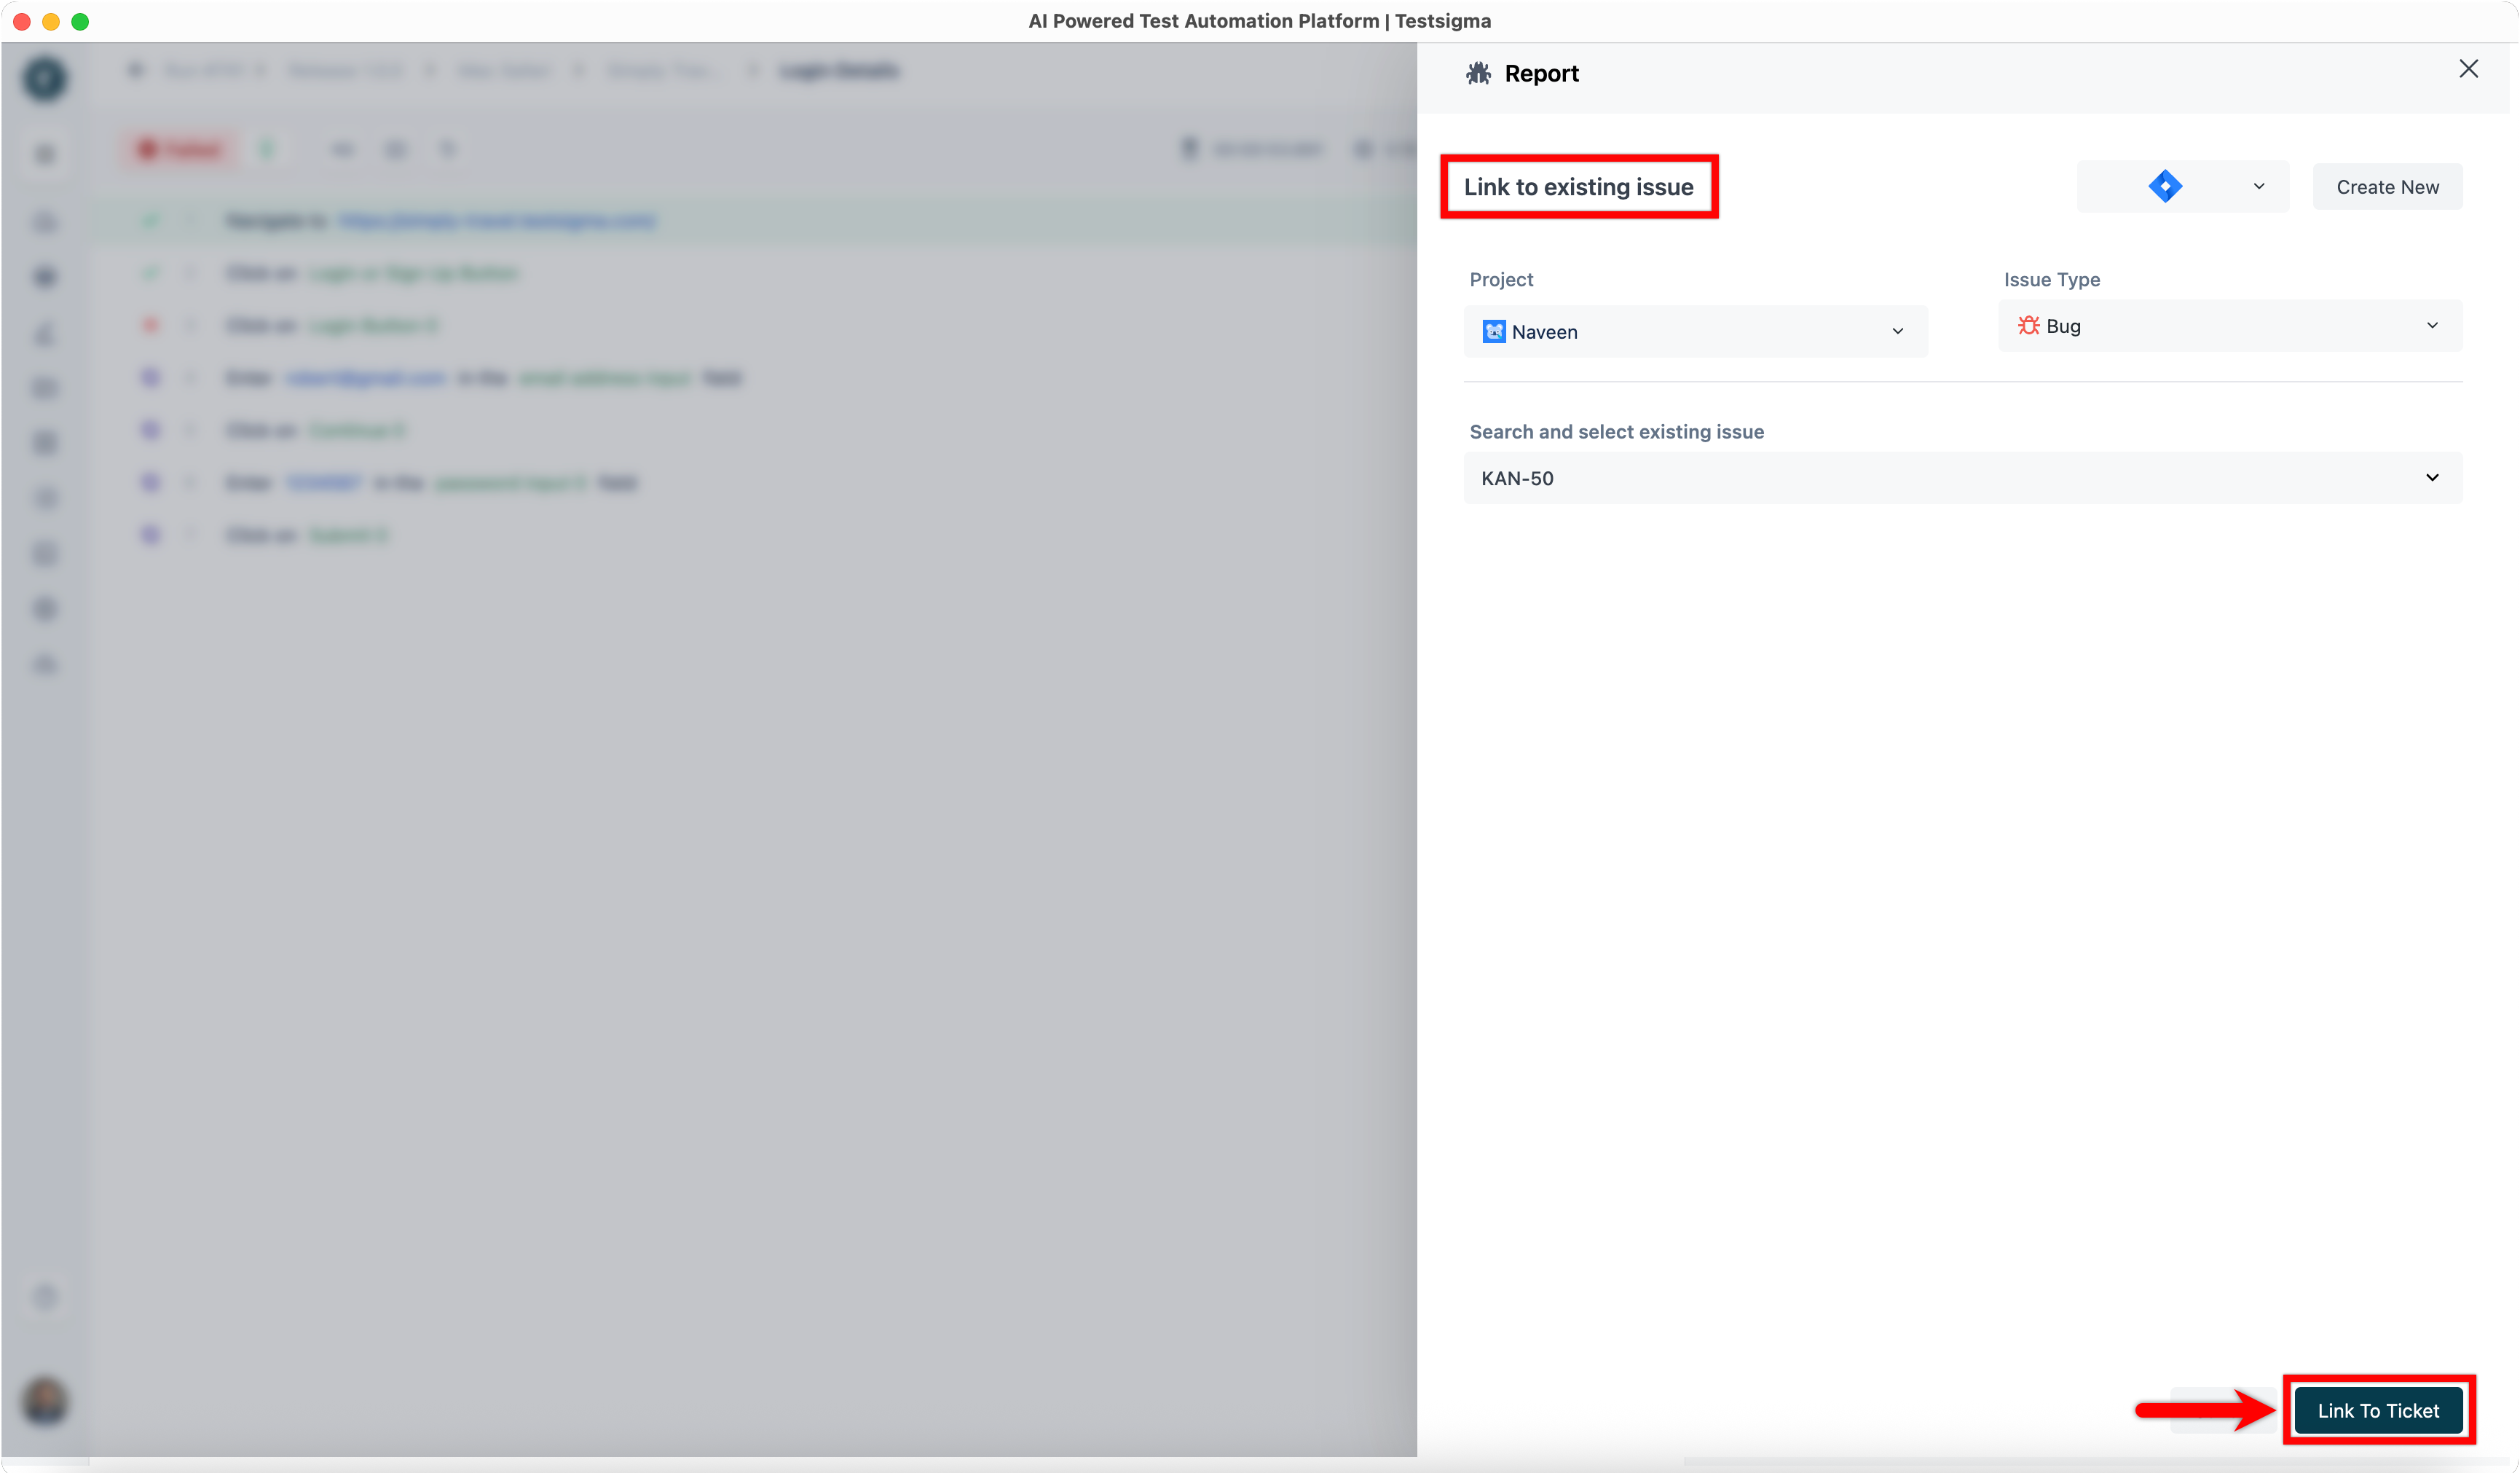Viewport: 2520px width, 1473px height.
Task: Open the Project dropdown arrow
Action: pos(1897,331)
